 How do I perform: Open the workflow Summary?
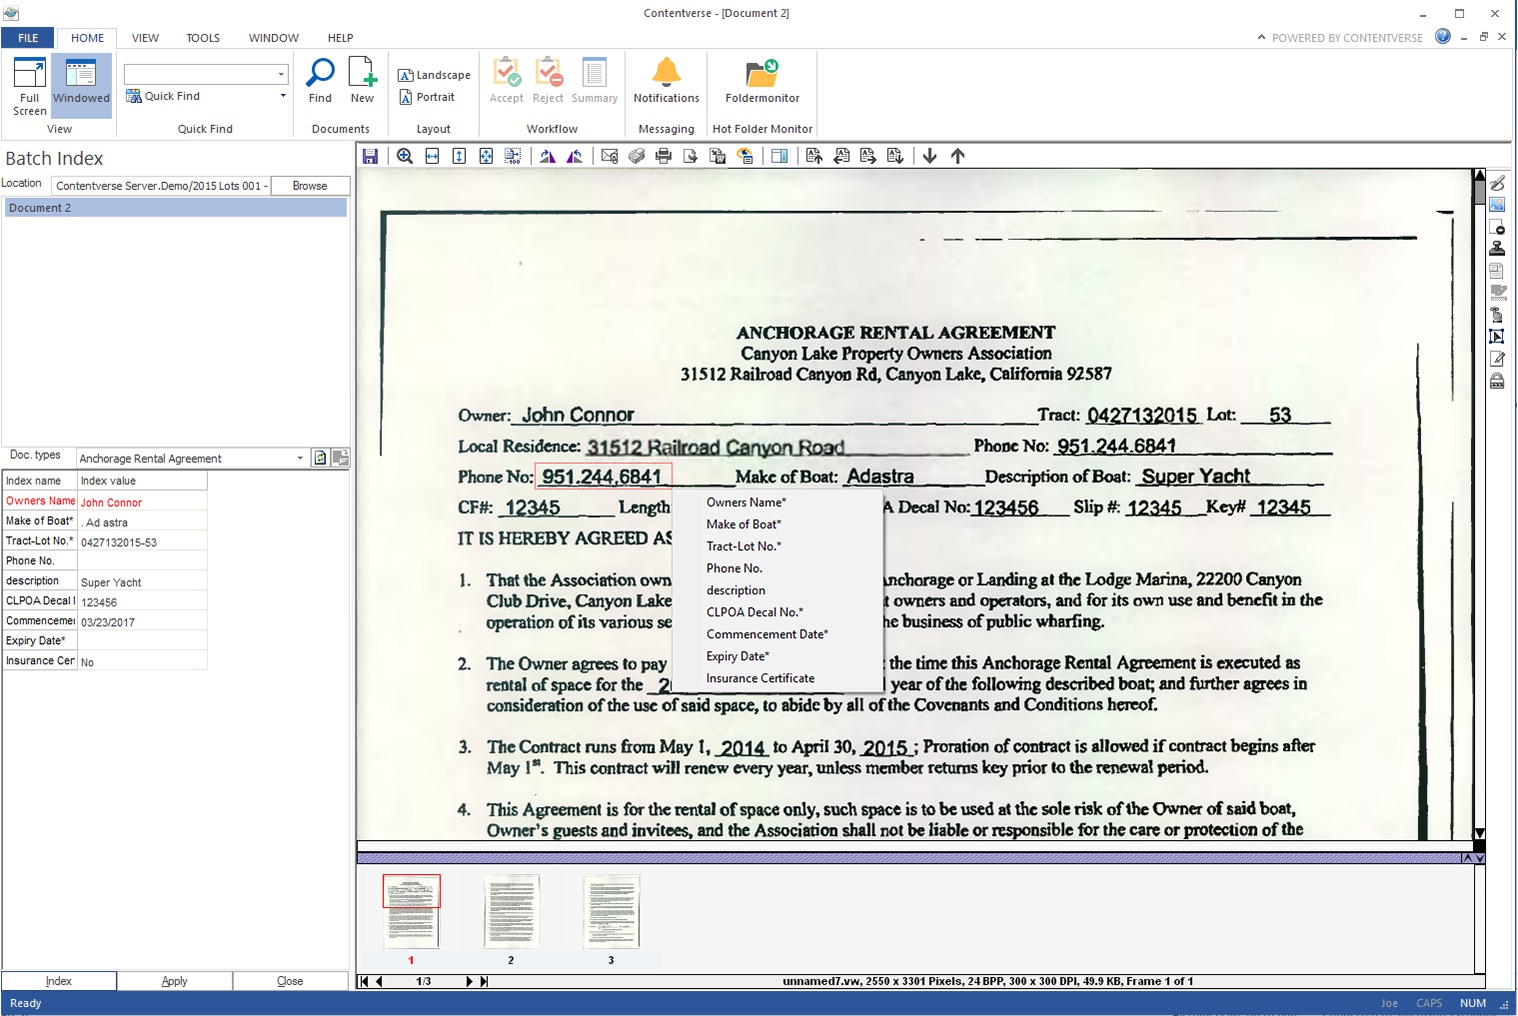click(594, 80)
